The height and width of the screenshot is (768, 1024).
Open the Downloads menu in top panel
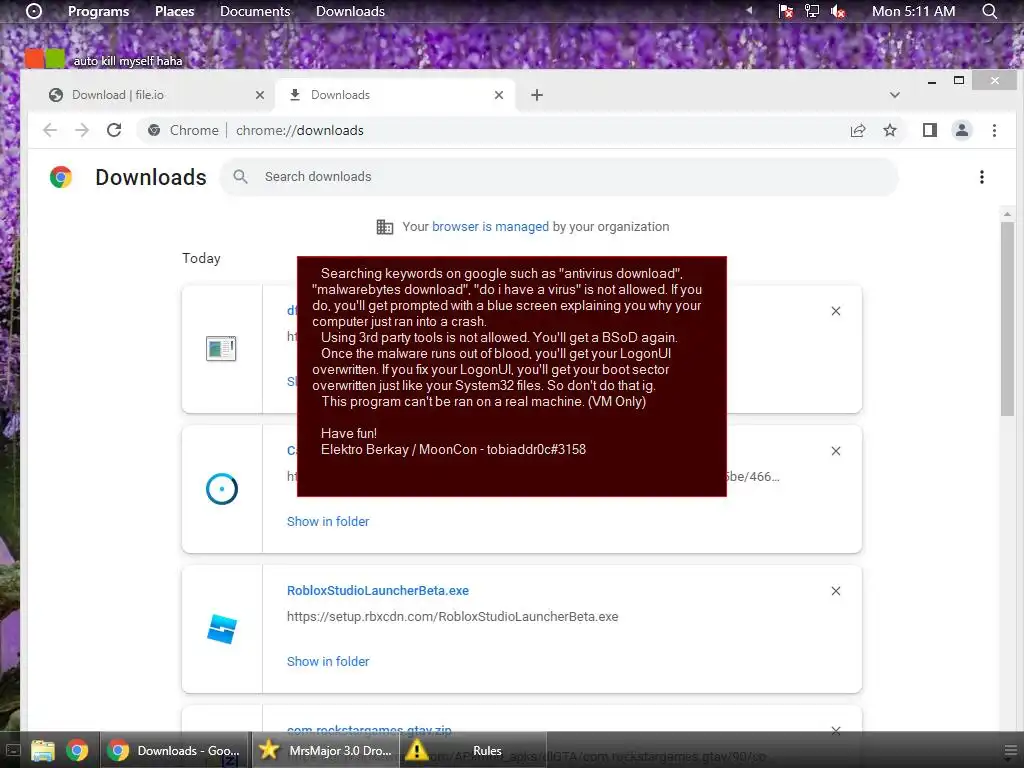350,11
